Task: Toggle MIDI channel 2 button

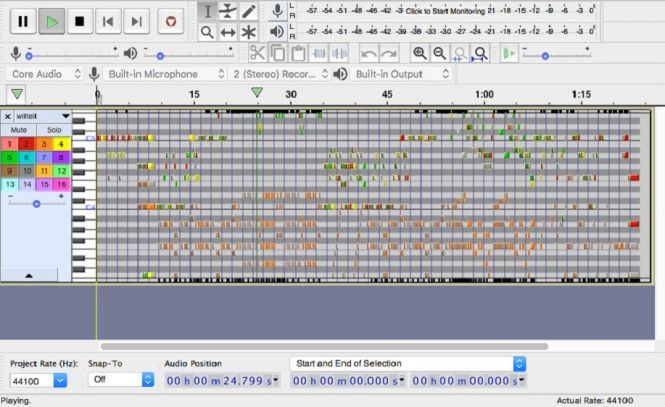Action: coord(27,144)
